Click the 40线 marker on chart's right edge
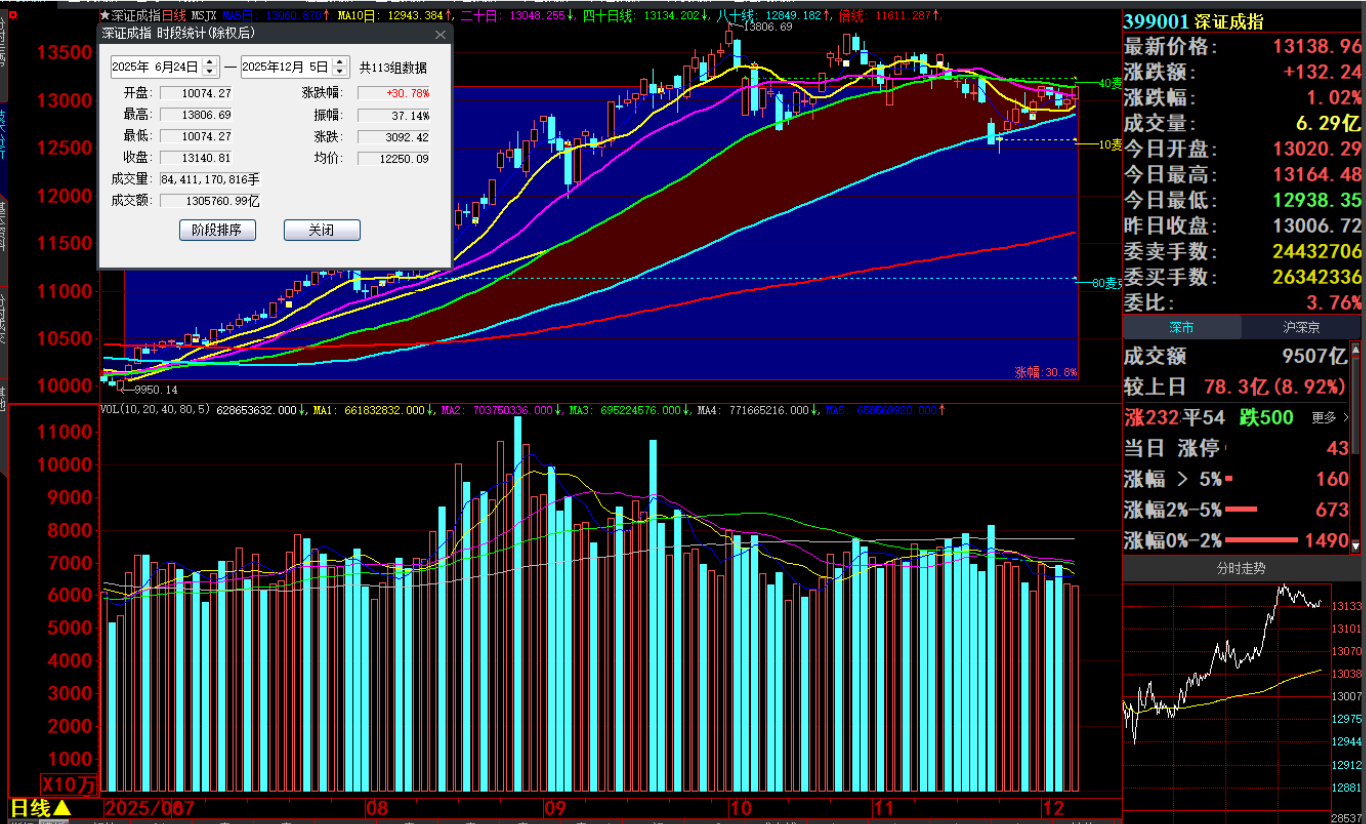 tap(1107, 83)
